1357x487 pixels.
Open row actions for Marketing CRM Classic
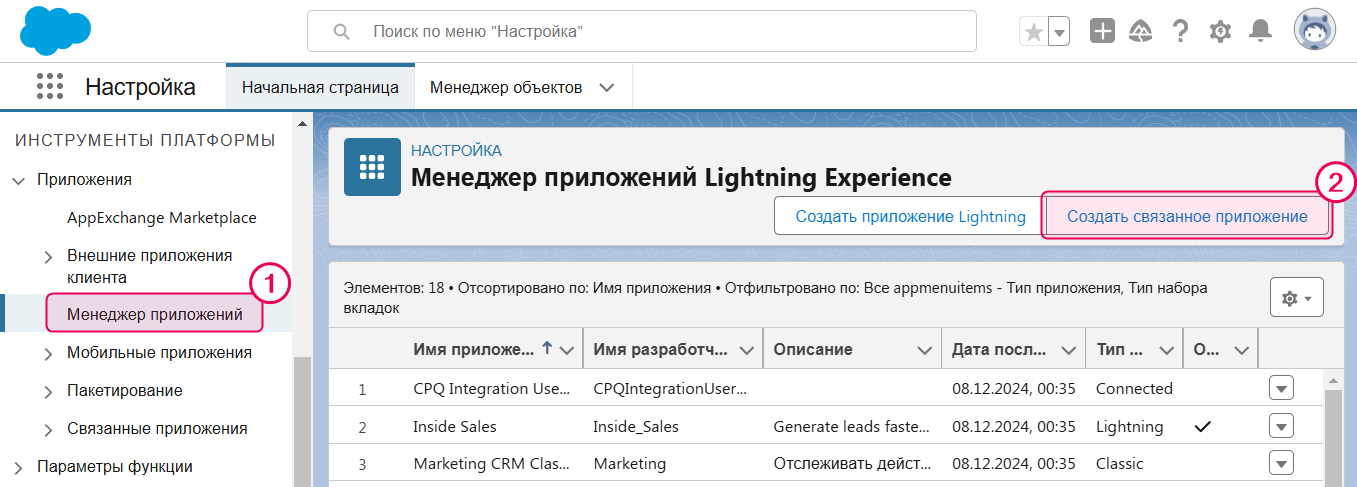click(x=1281, y=464)
